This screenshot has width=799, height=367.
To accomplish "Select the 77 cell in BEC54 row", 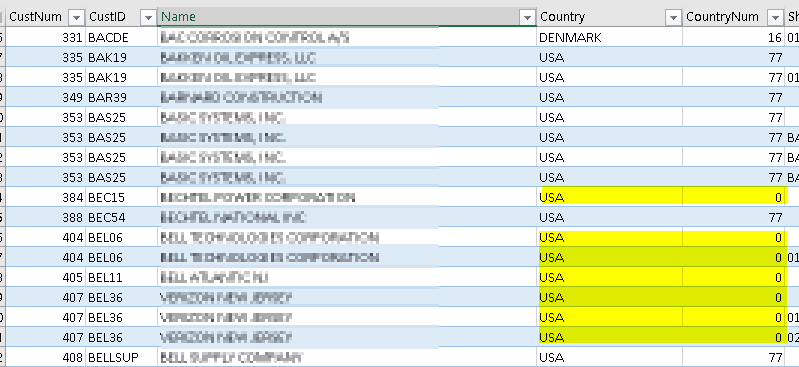I will coord(734,217).
